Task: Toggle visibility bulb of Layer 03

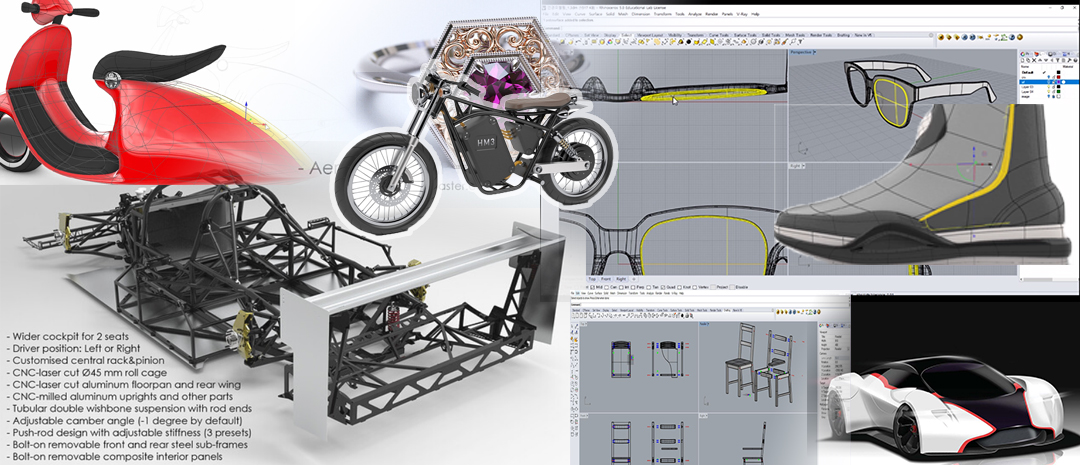Action: pos(1048,87)
